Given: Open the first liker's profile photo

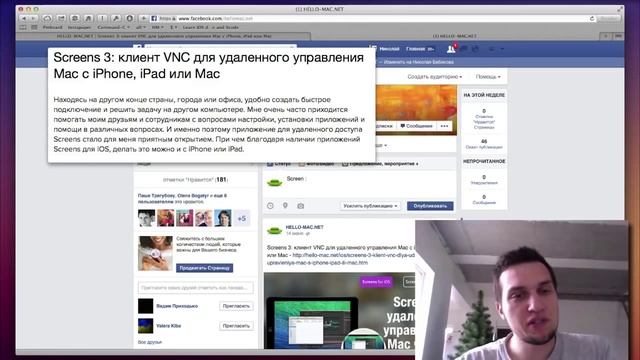Looking at the screenshot, I should coord(147,218).
